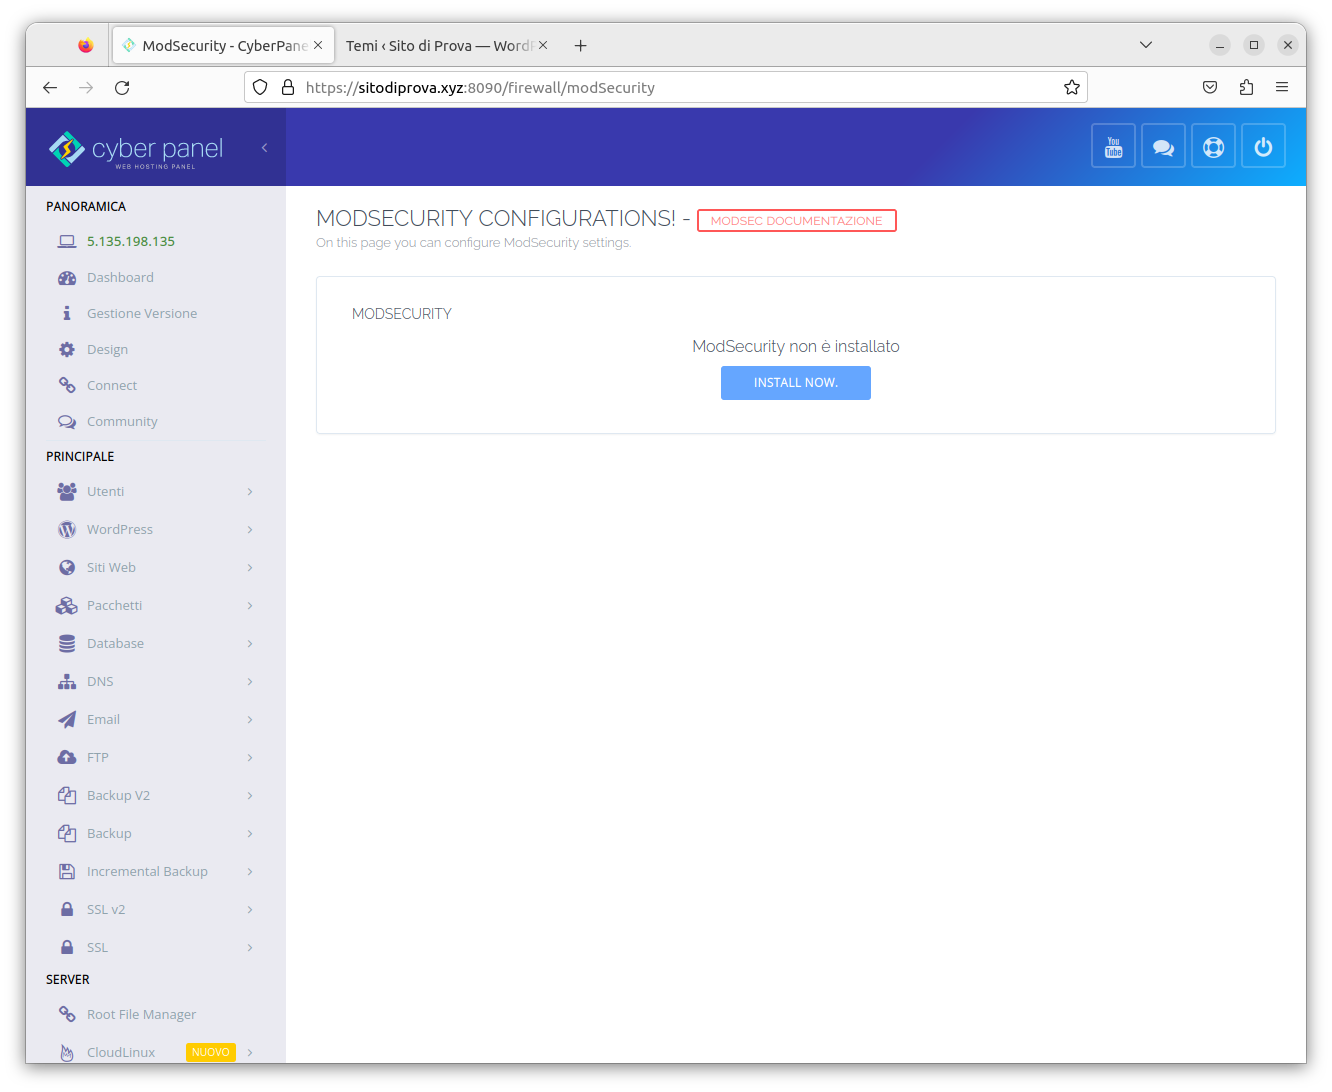Image resolution: width=1332 pixels, height=1092 pixels.
Task: Open a new browser tab
Action: coord(580,45)
